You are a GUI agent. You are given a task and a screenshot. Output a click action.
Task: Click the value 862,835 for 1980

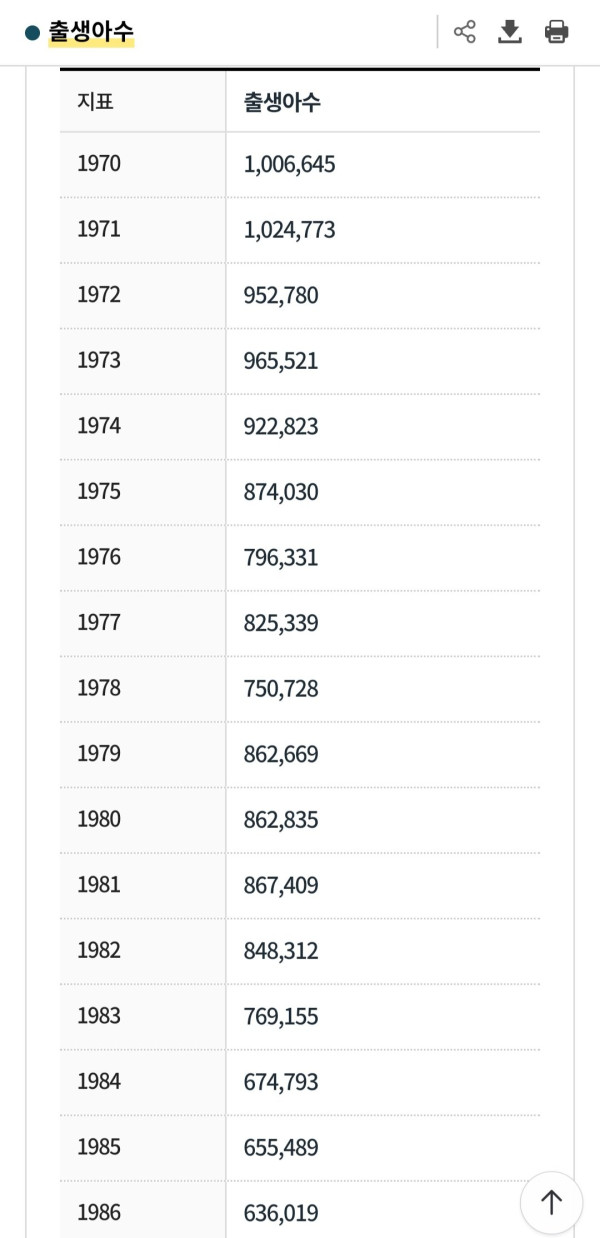(x=281, y=820)
